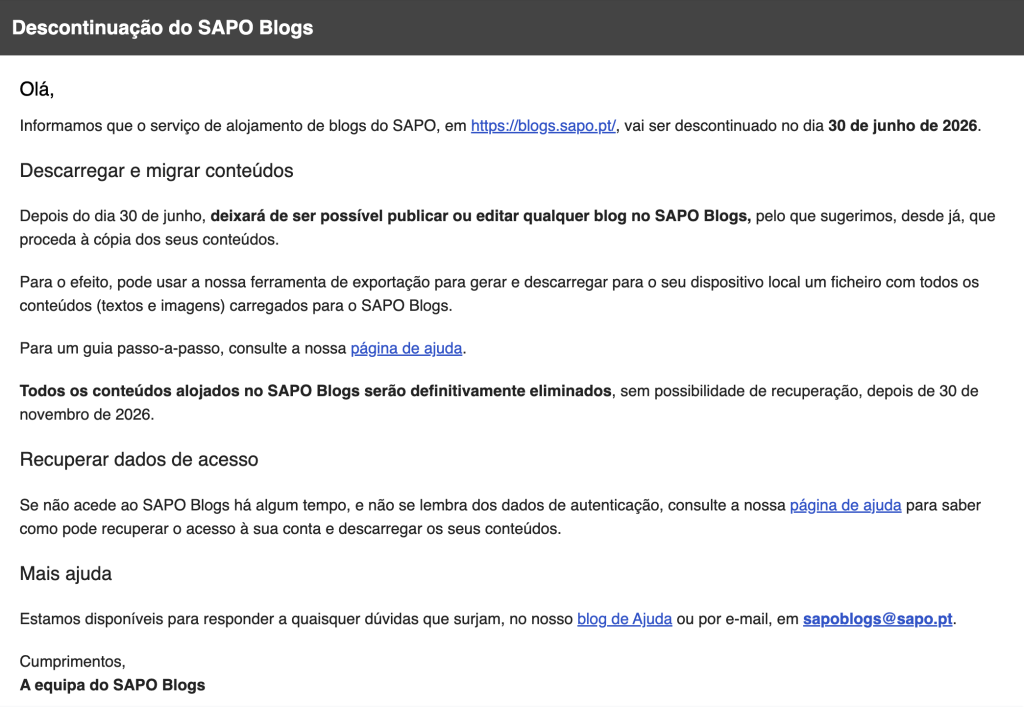Click the paragraph starting Para o efeito
Viewport: 1024px width, 707px height.
[x=400, y=283]
